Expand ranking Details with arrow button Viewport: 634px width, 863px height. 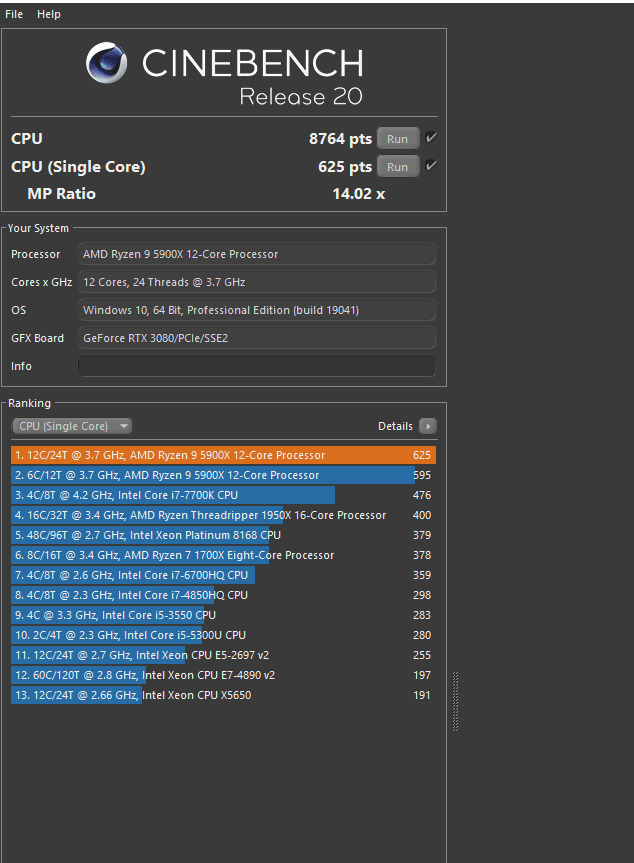tap(428, 426)
